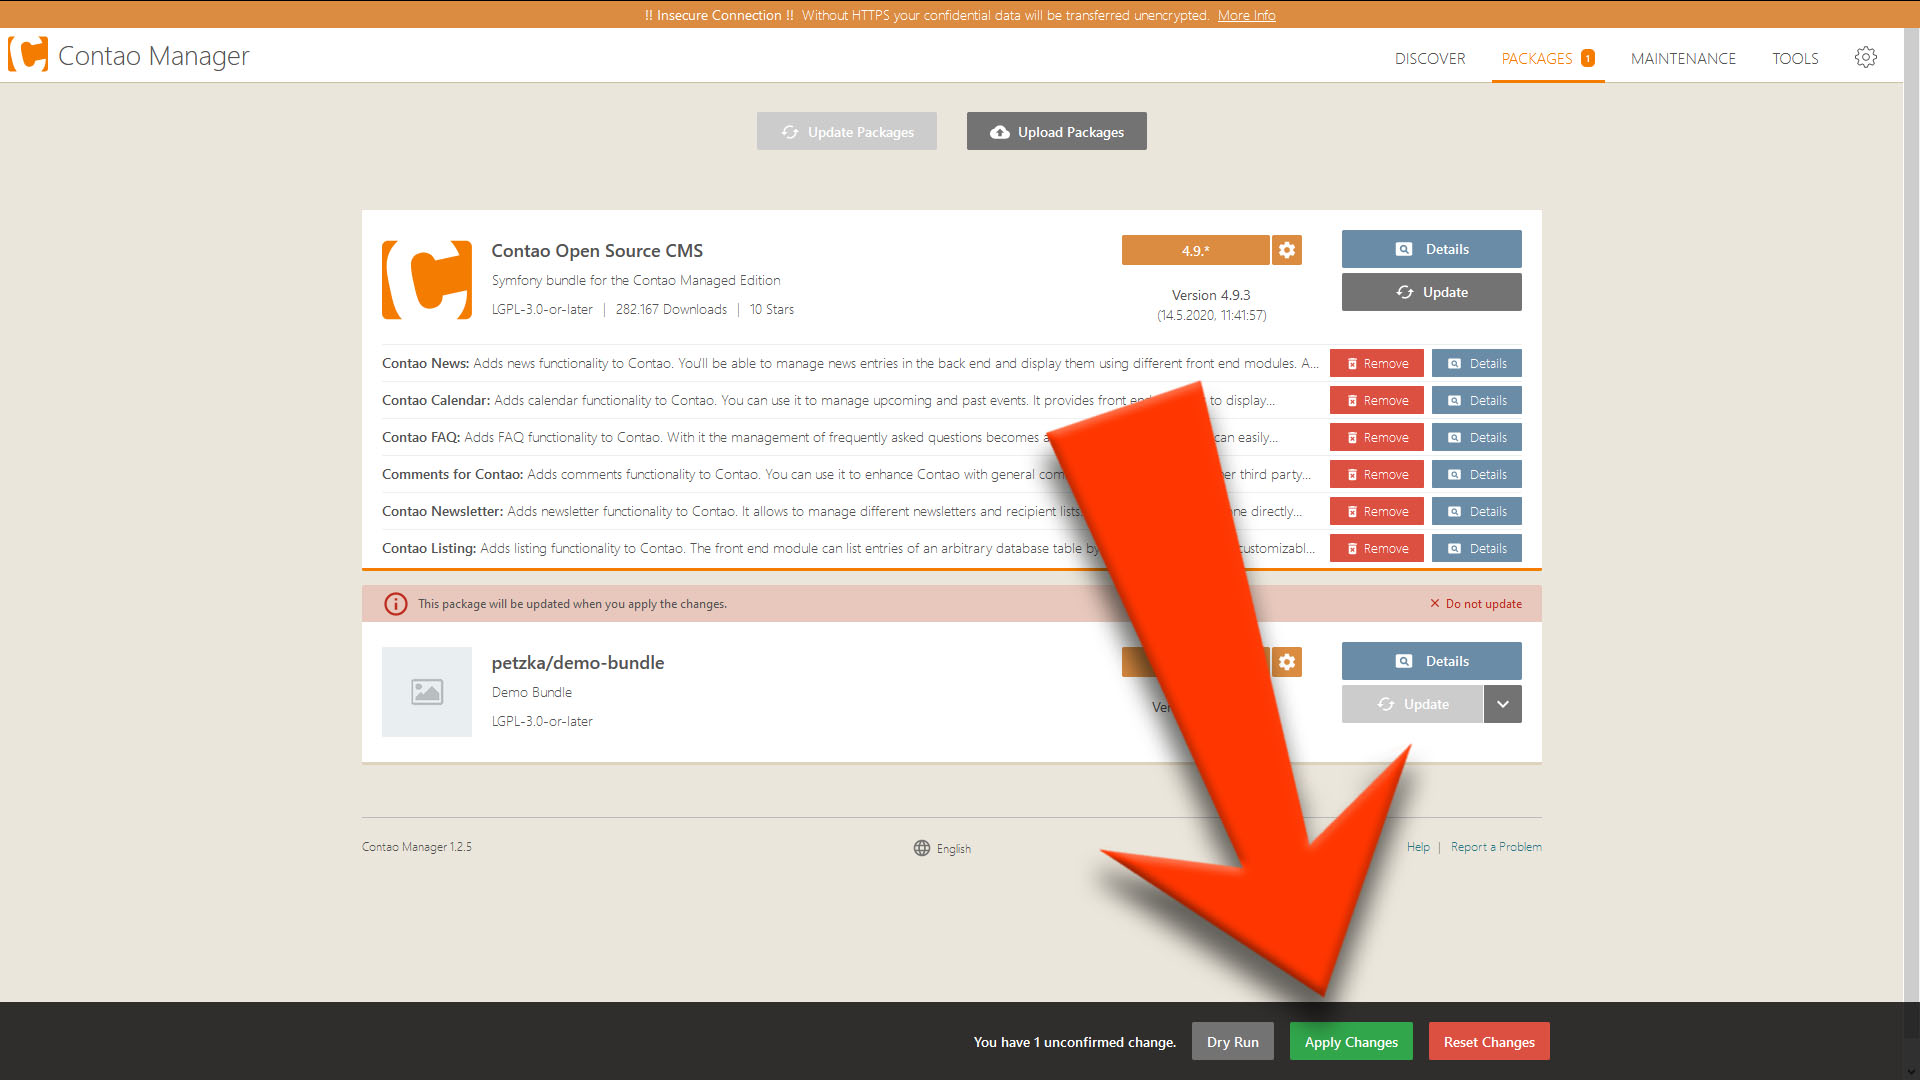Click the 10 Stars text
Image resolution: width=1920 pixels, height=1080 pixels.
click(x=772, y=310)
